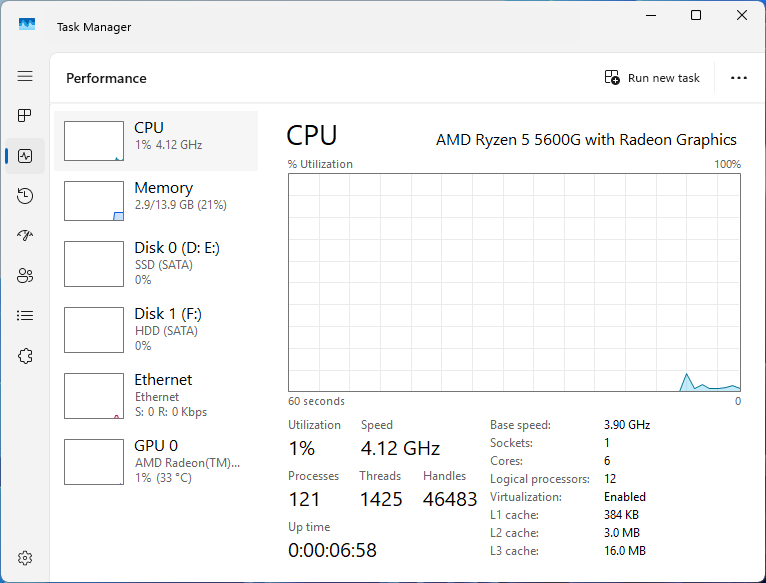
Task: Click the Virtualization Enabled value
Action: (x=625, y=497)
